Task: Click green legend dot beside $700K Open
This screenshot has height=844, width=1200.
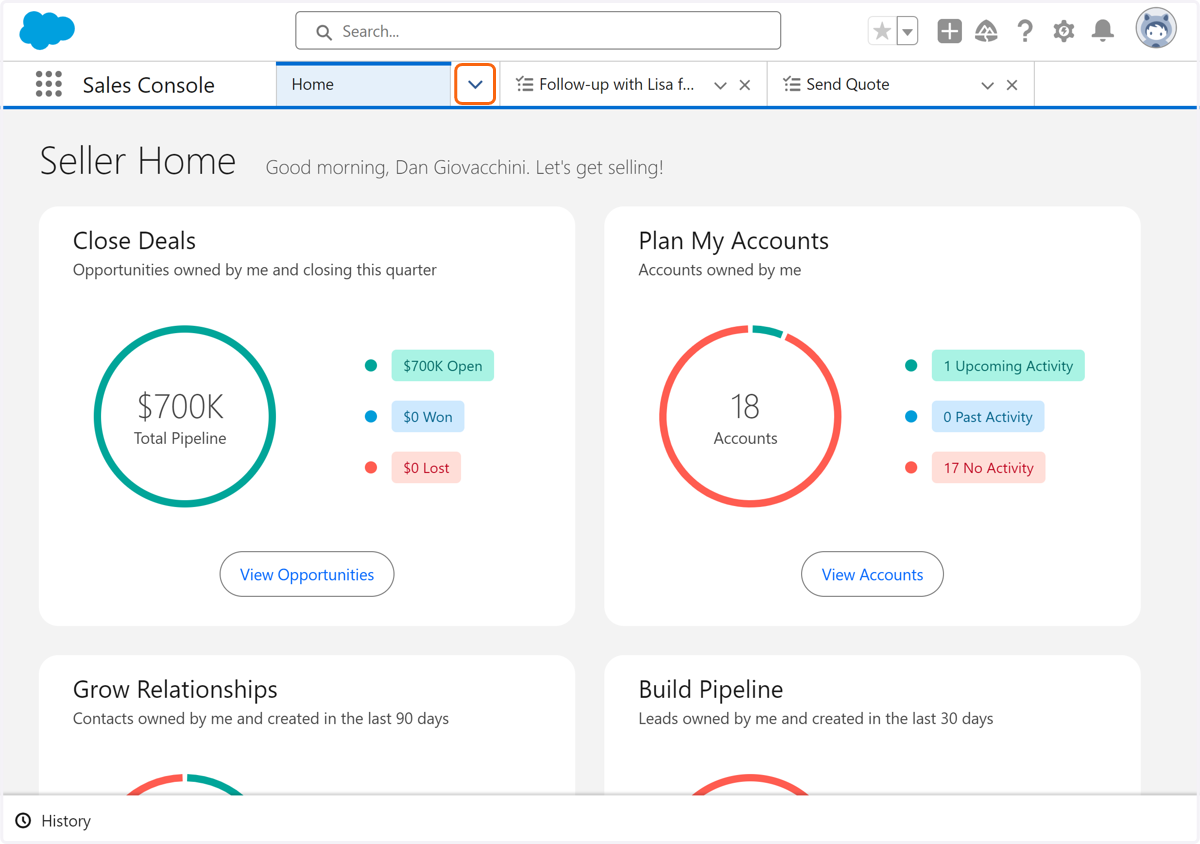Action: coord(371,366)
